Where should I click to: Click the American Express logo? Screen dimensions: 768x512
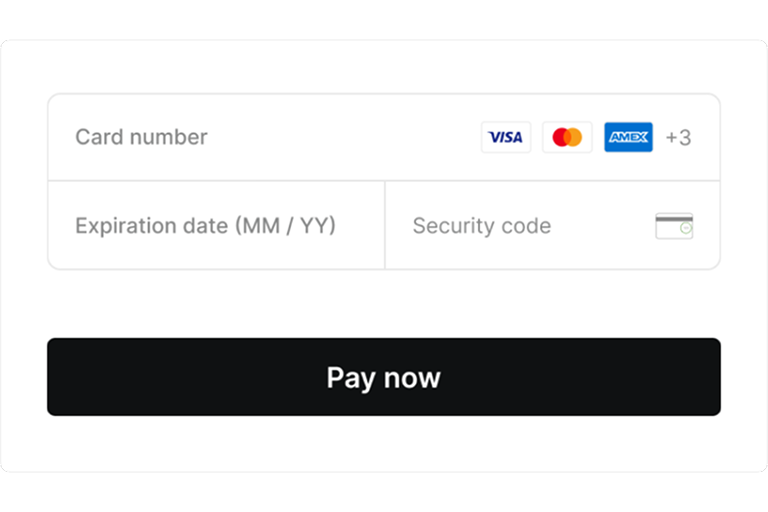628,137
